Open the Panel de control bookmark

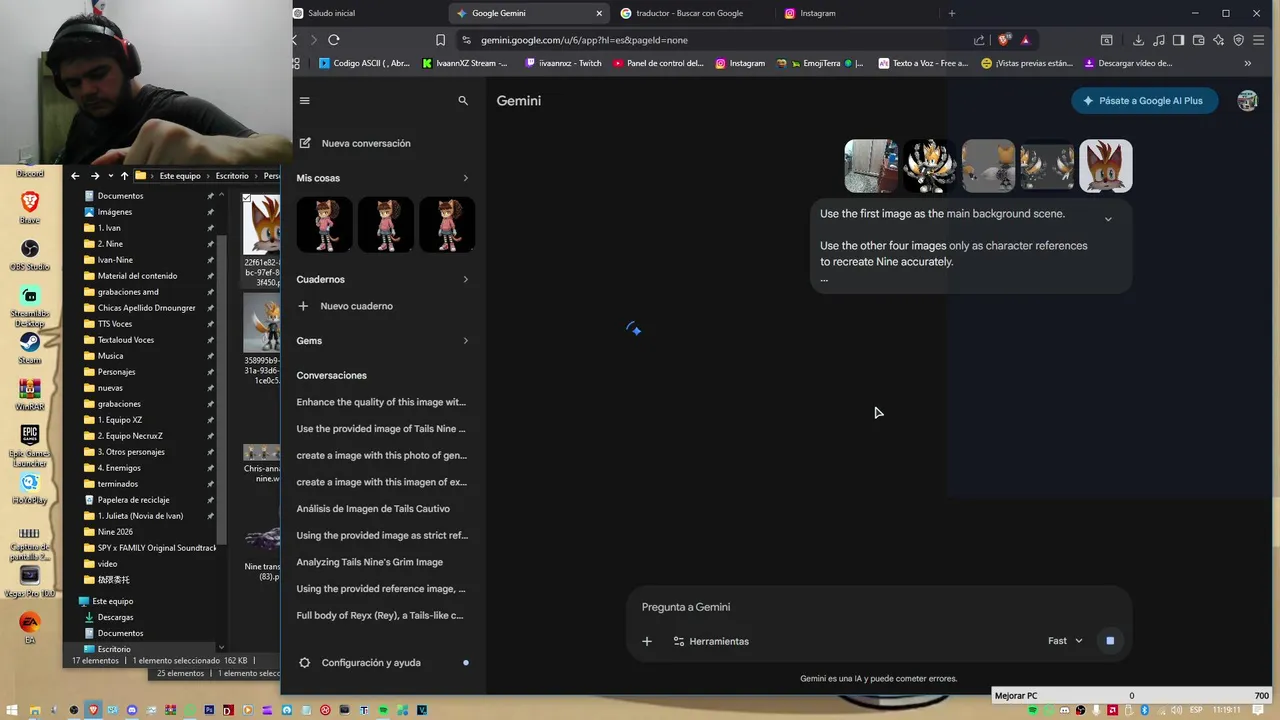click(x=658, y=63)
